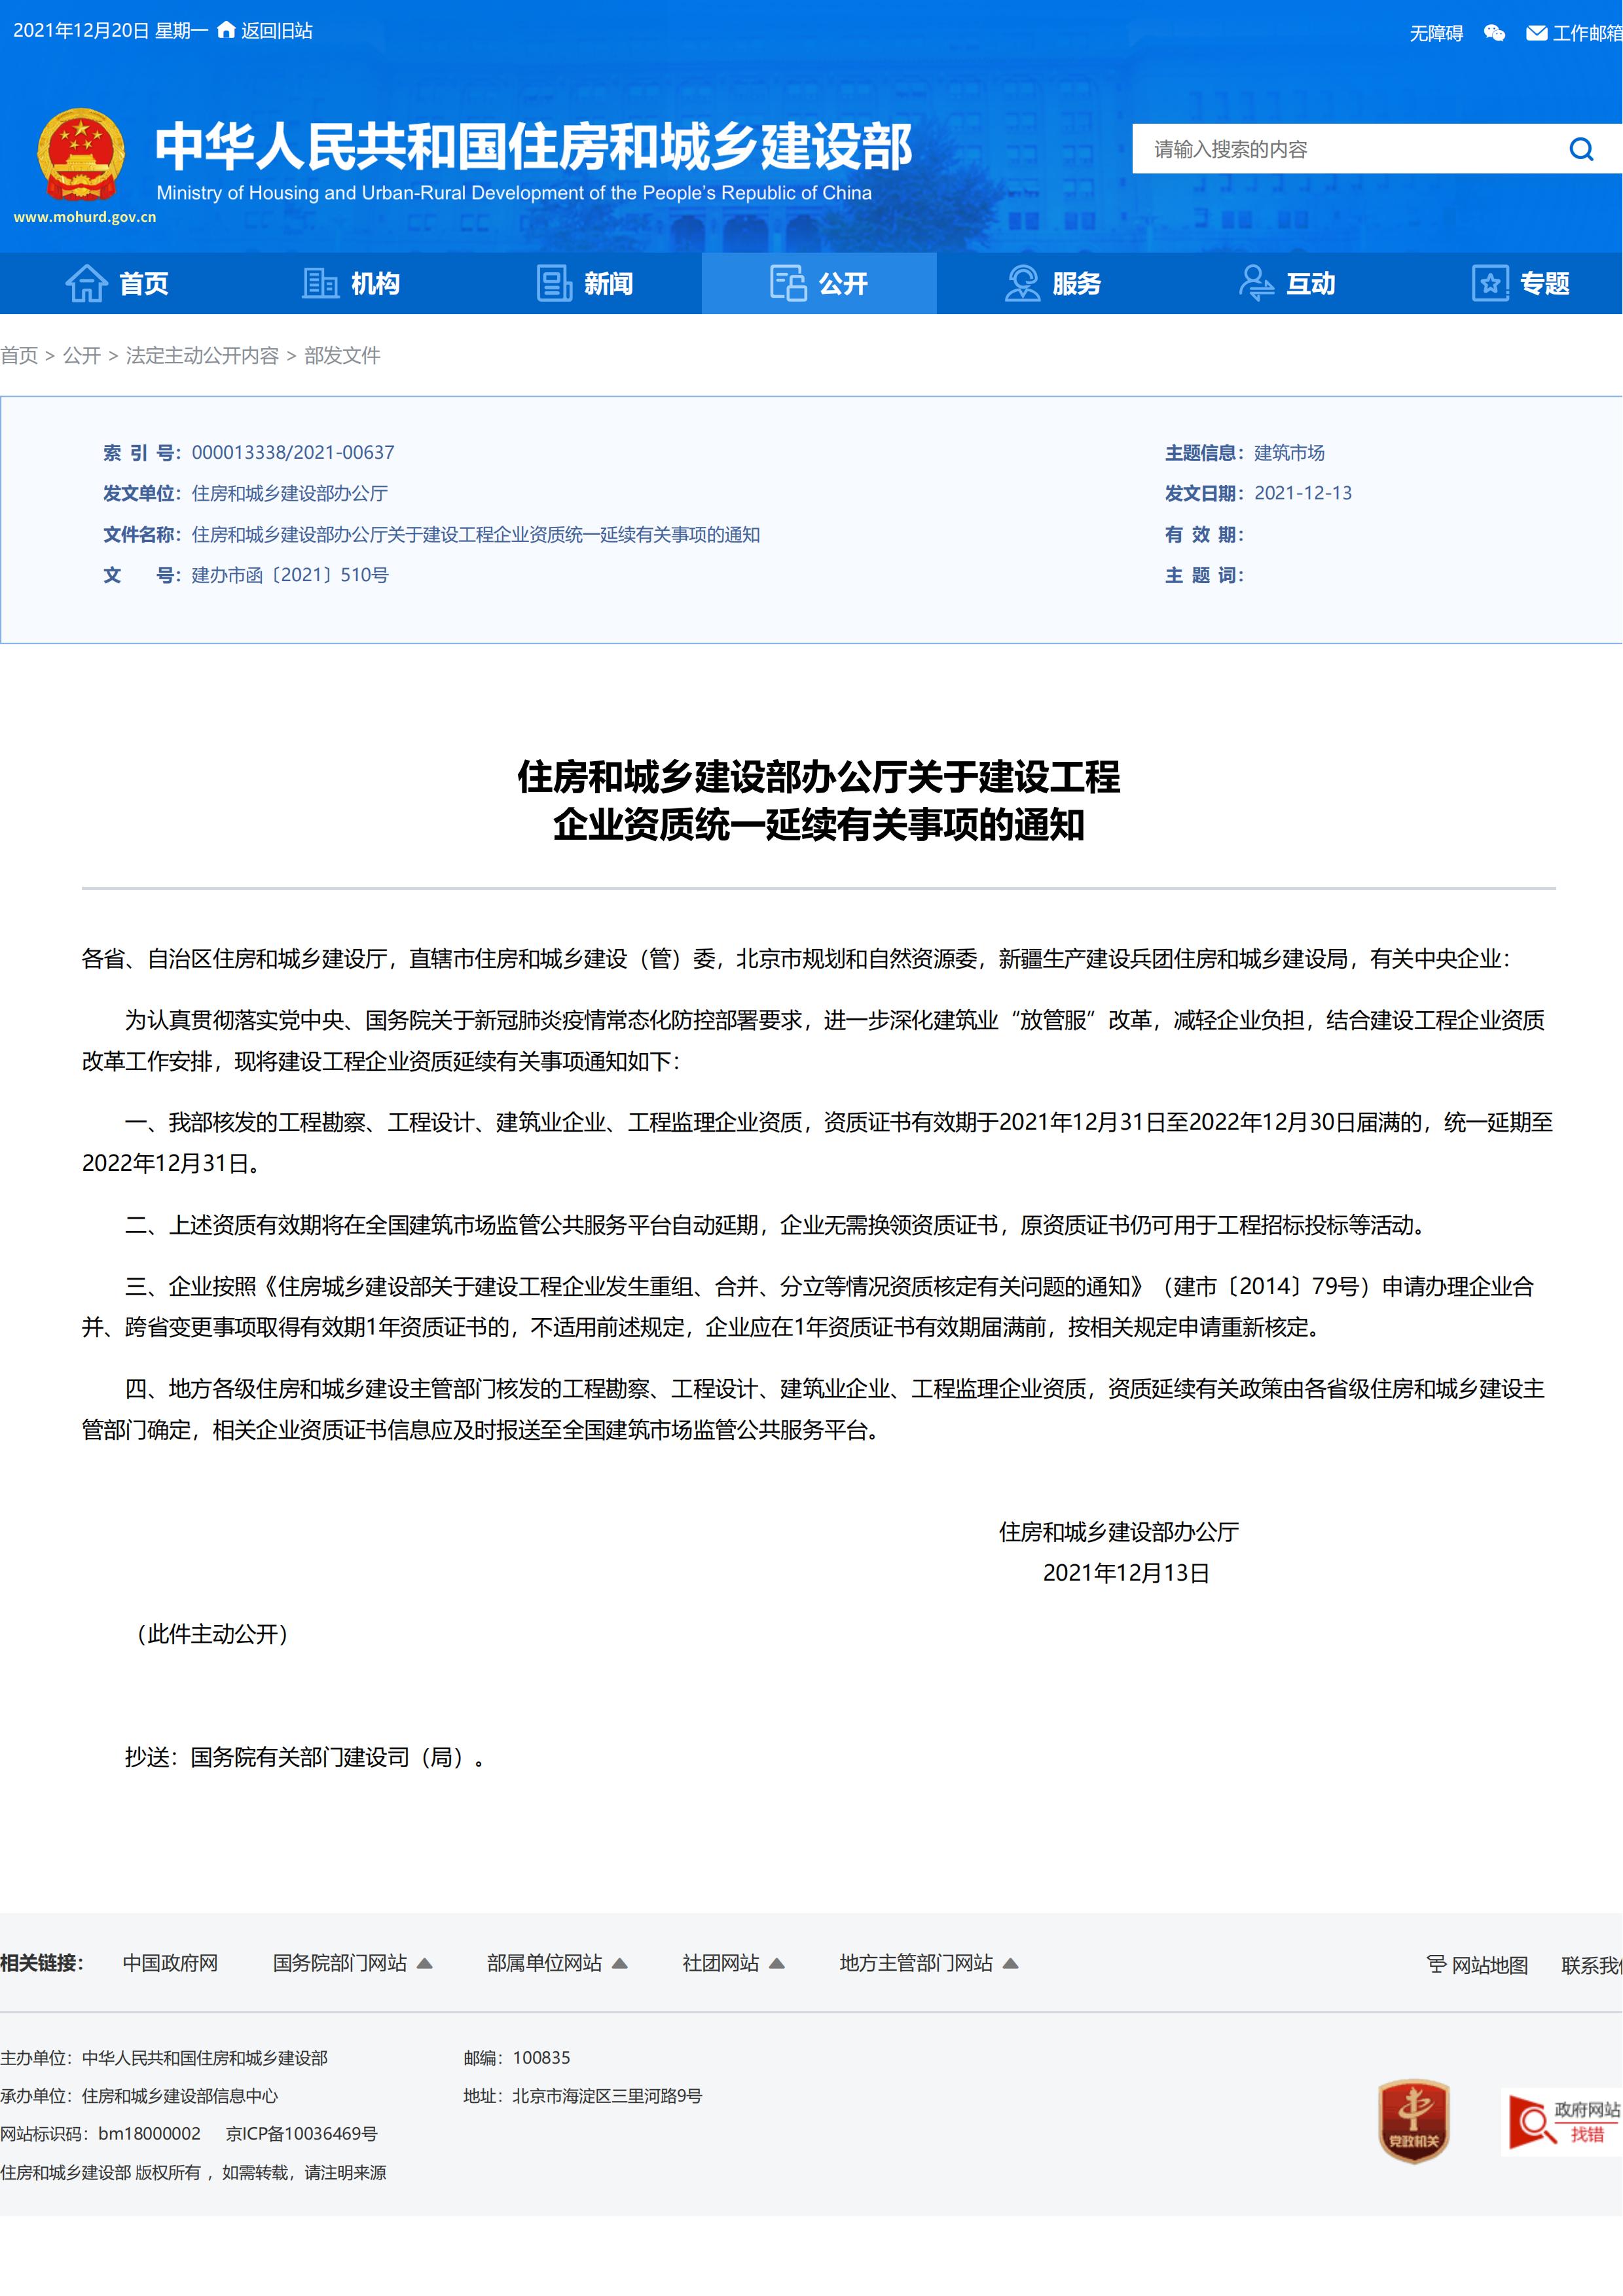This screenshot has height=2296, width=1623.
Task: Expand the 地方主管部门网站 list
Action: point(1010,1963)
